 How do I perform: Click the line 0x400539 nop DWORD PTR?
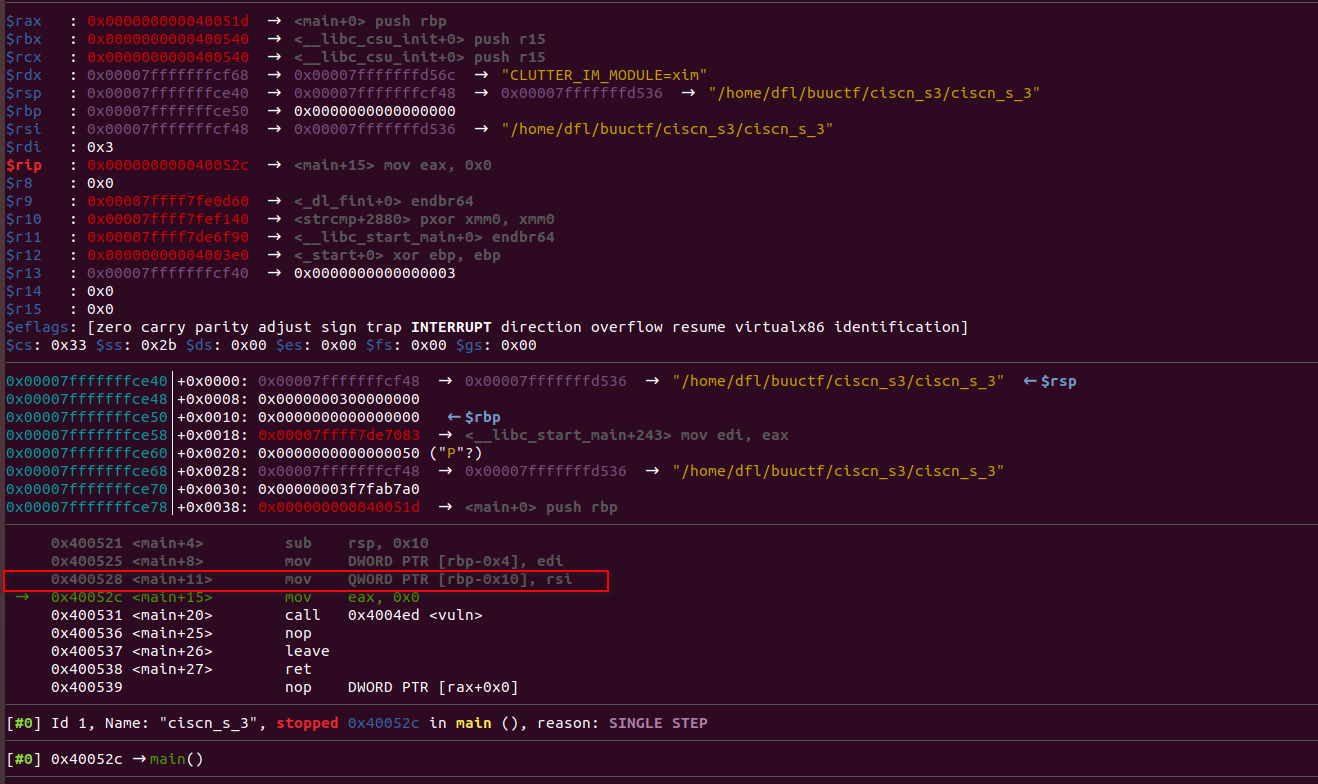point(285,687)
